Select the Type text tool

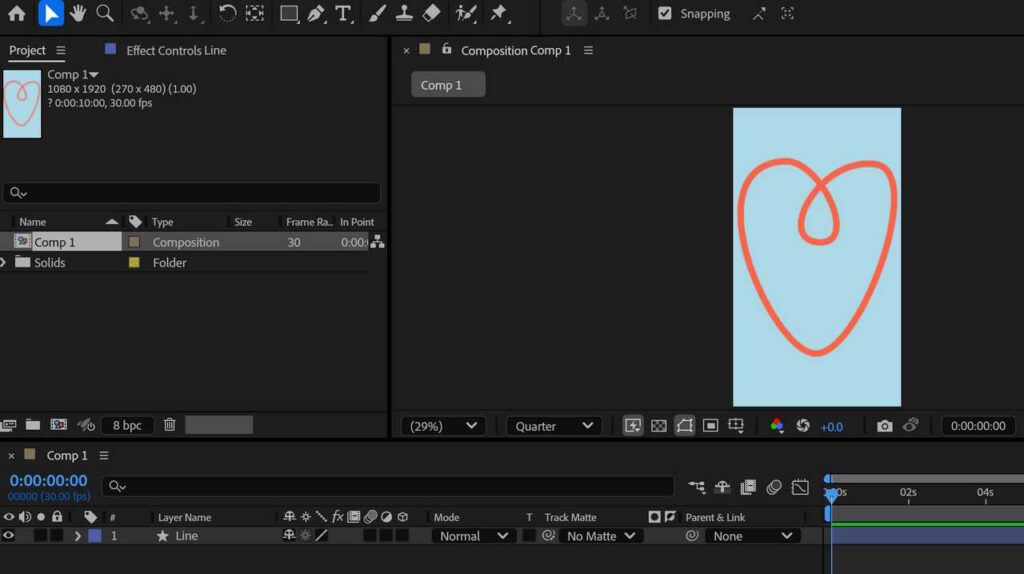pyautogui.click(x=343, y=13)
